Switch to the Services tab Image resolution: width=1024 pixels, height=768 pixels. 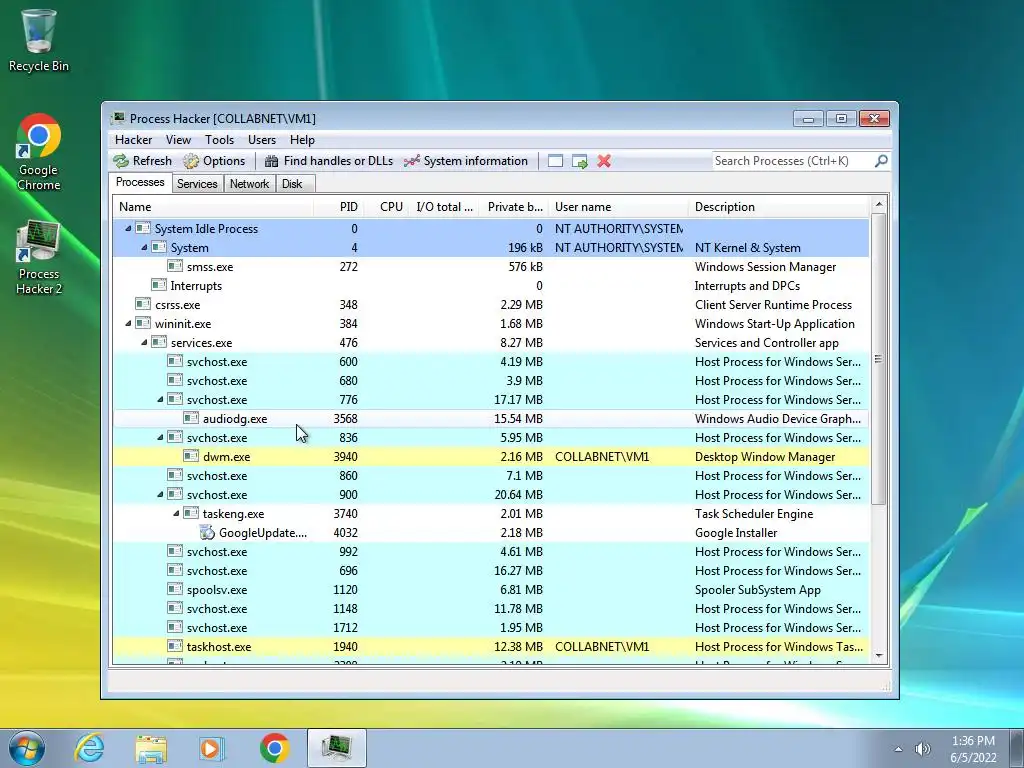tap(197, 184)
